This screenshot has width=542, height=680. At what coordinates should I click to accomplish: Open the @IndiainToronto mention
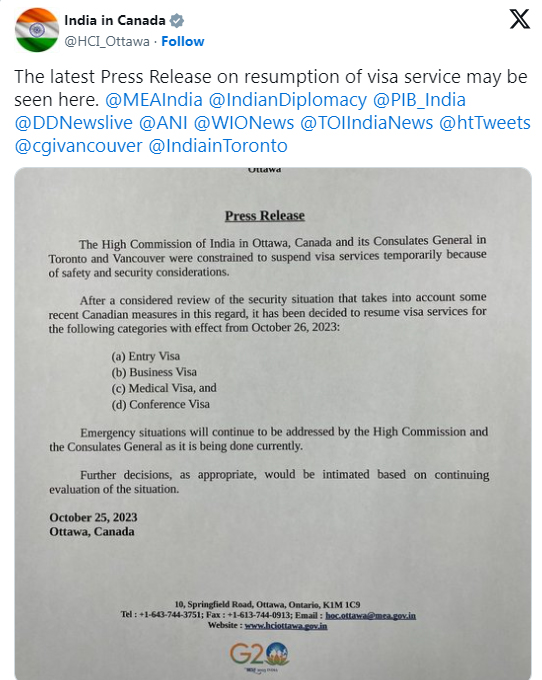(x=218, y=146)
